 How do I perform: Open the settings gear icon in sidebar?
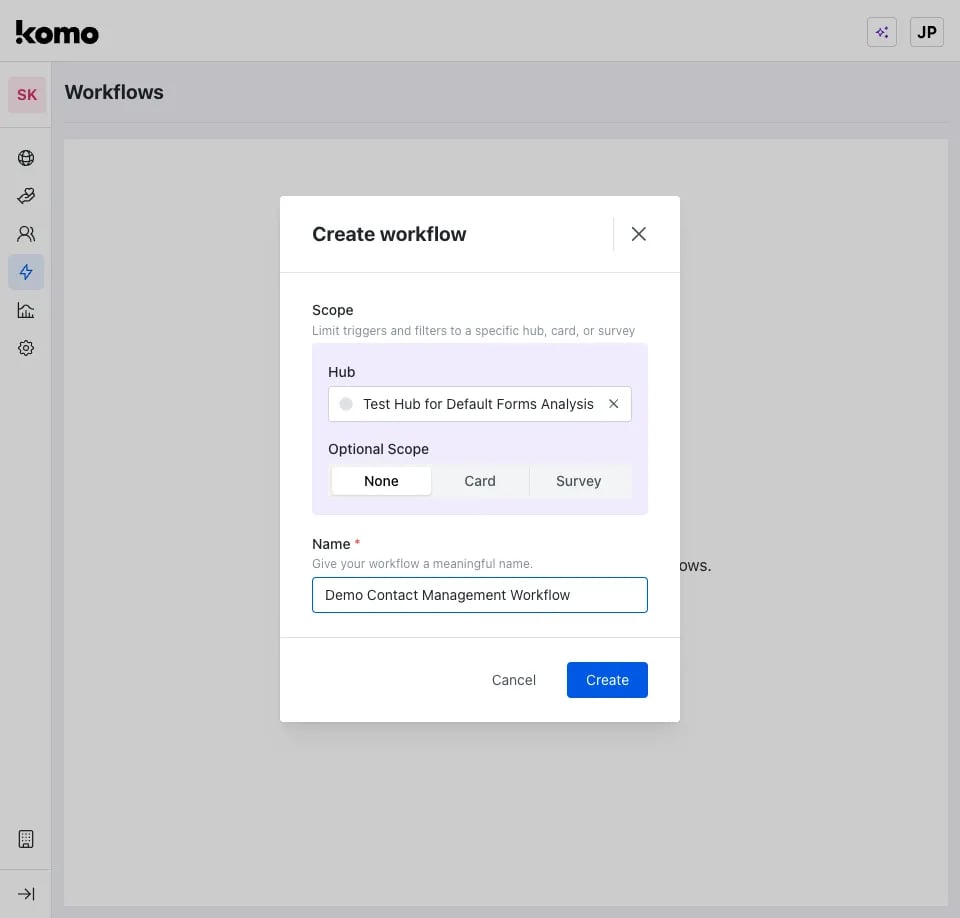(26, 348)
